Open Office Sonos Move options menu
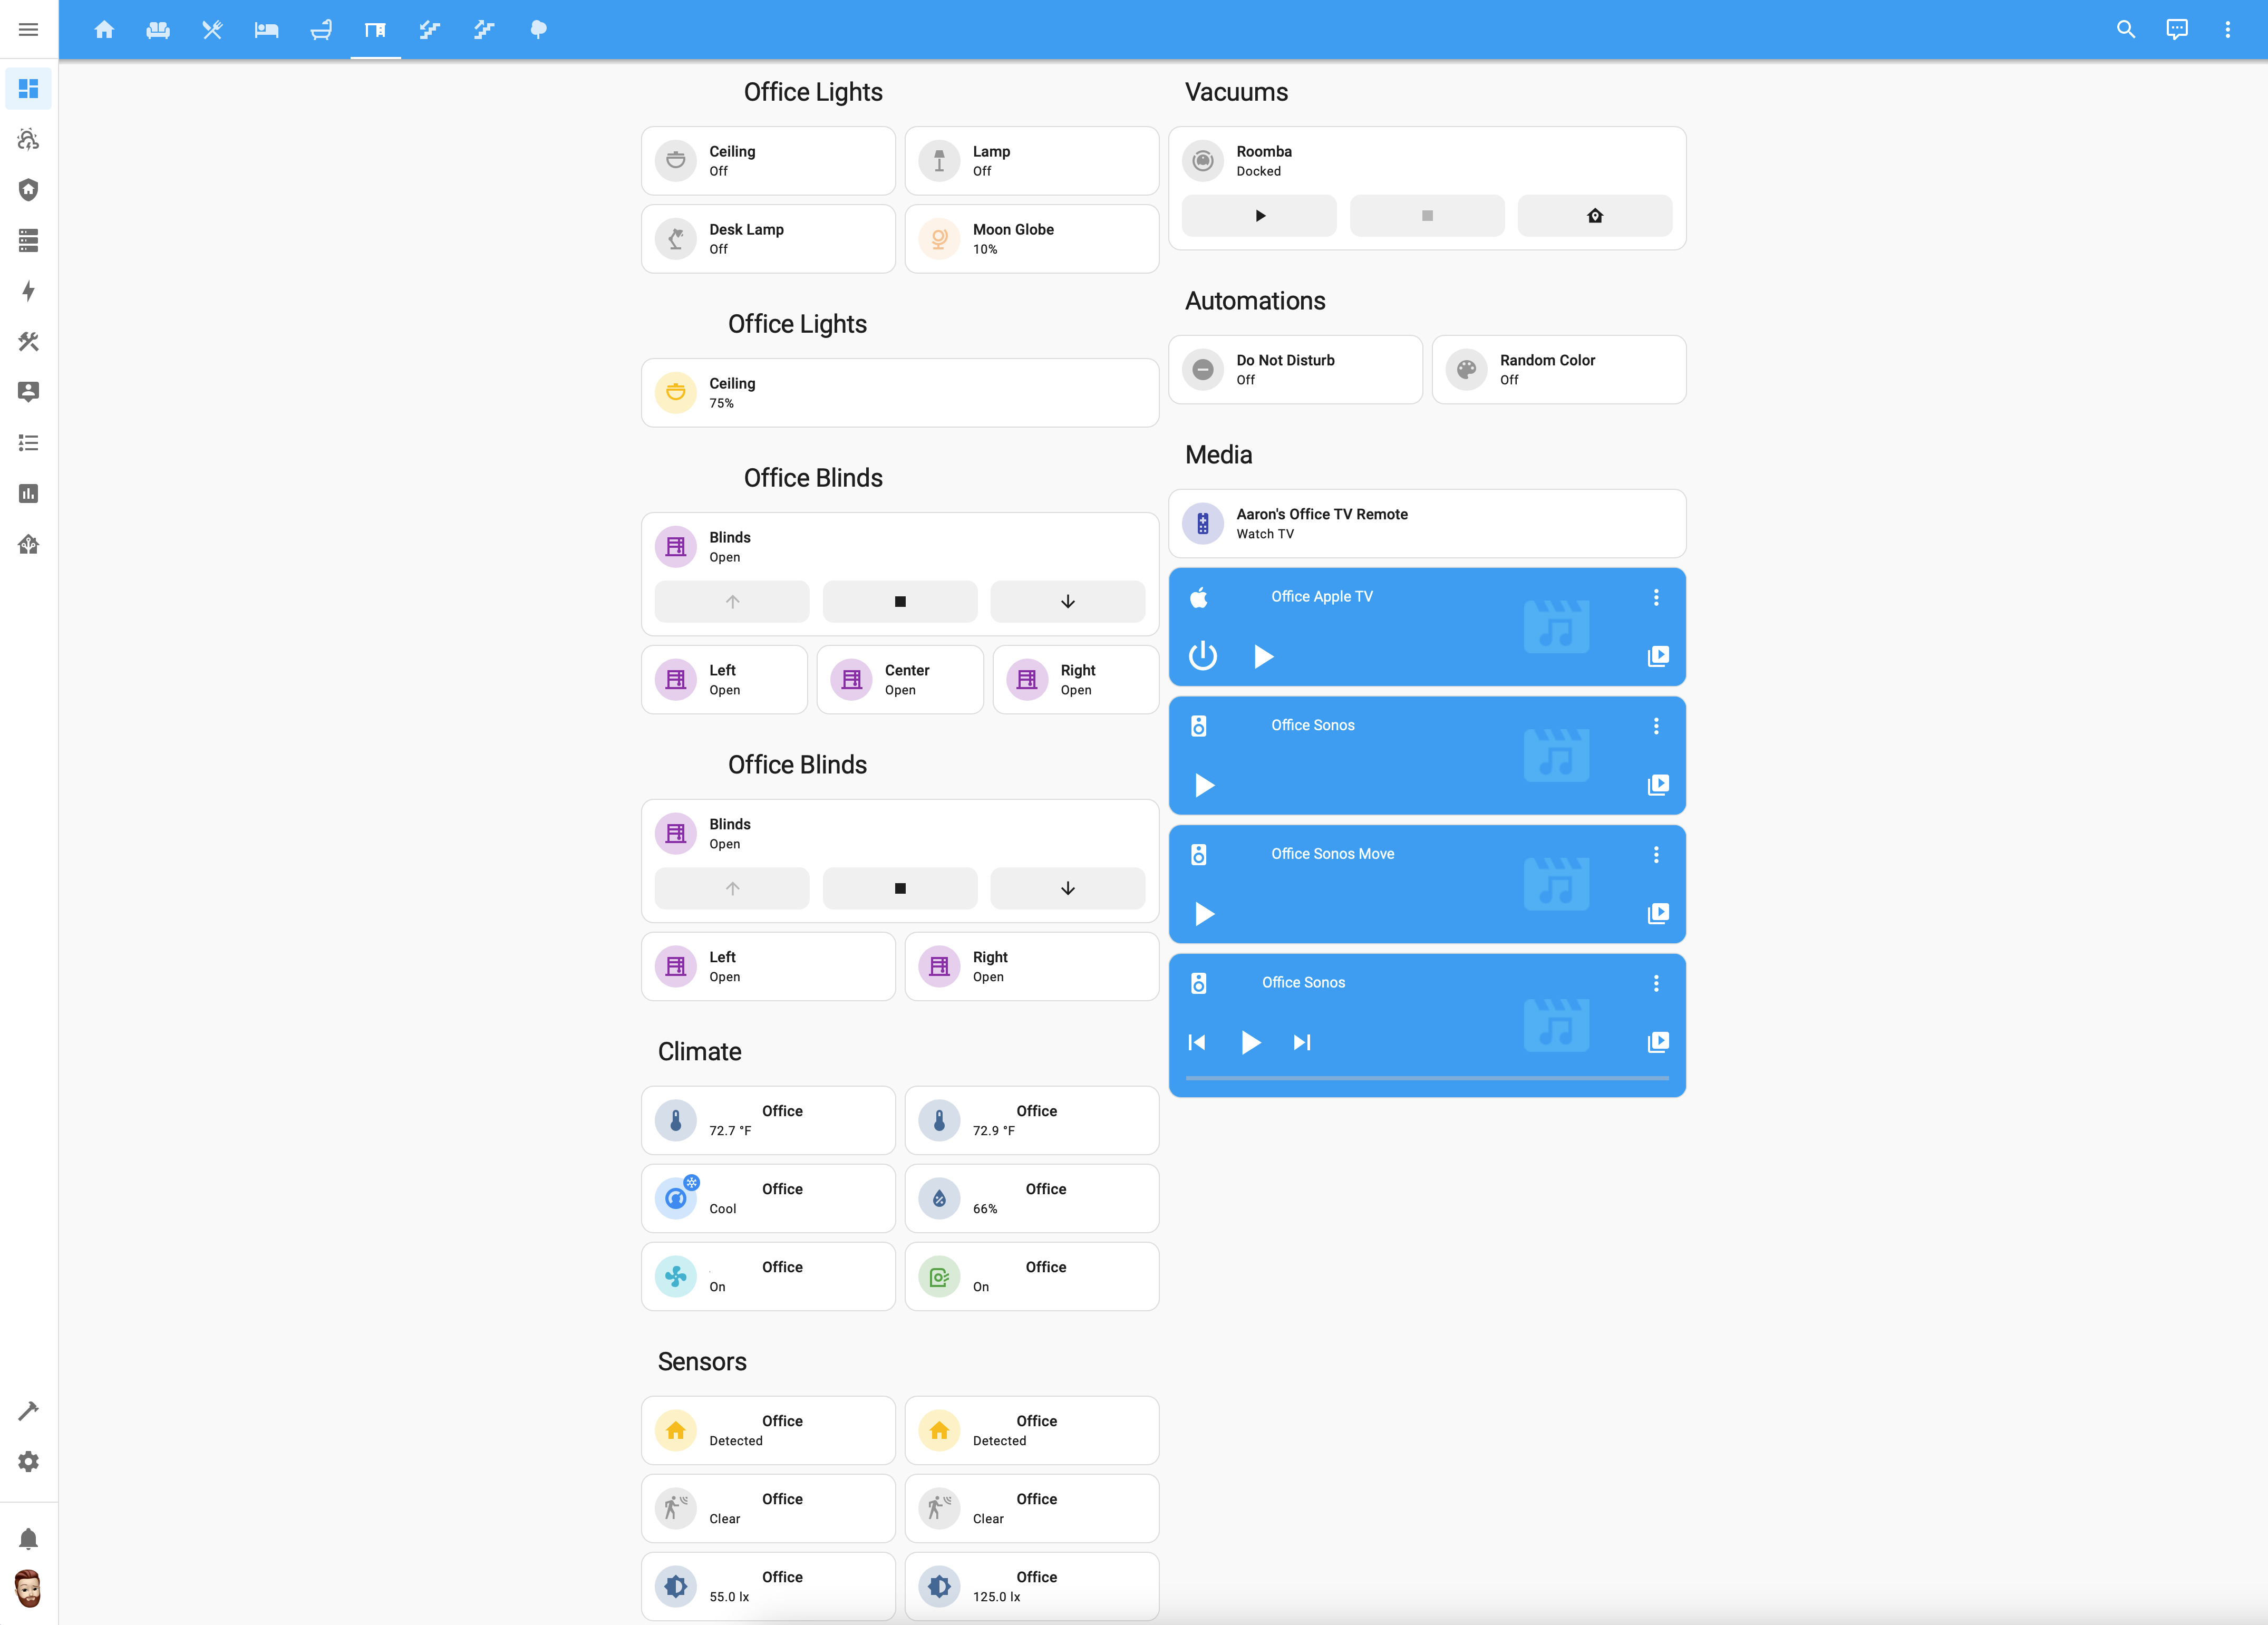 (1656, 854)
